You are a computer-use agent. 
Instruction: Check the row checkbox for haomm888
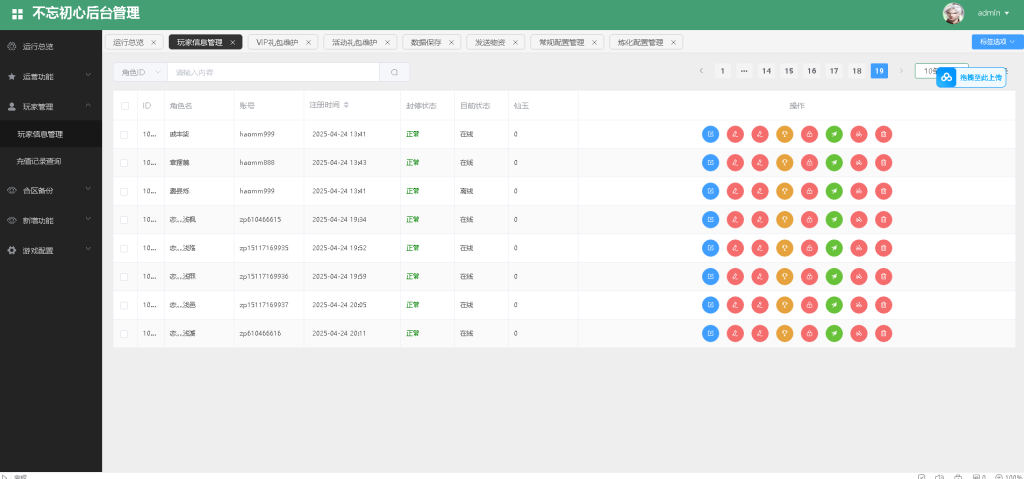125,162
